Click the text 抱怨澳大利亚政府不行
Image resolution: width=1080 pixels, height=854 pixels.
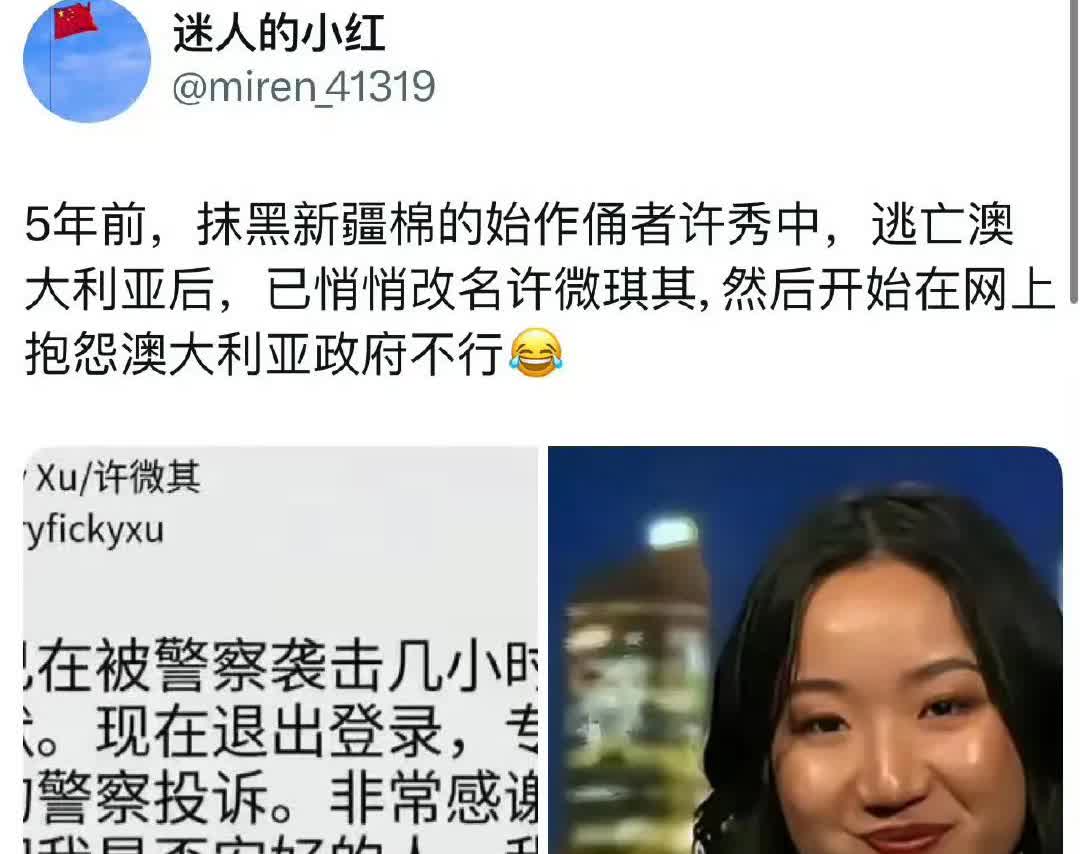(264, 354)
